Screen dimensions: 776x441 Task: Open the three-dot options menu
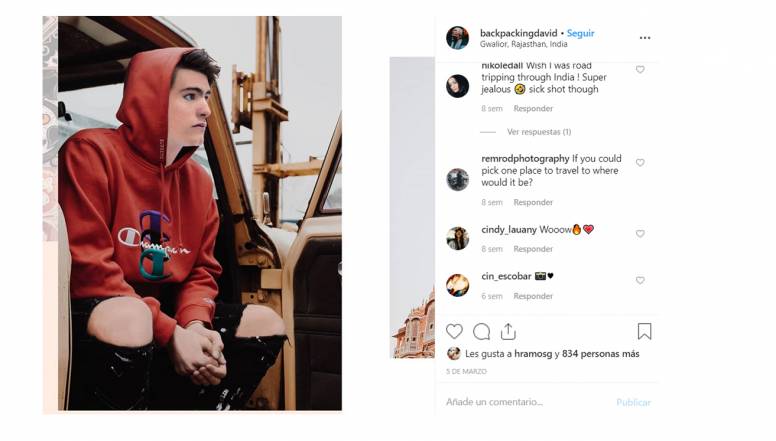coord(645,38)
